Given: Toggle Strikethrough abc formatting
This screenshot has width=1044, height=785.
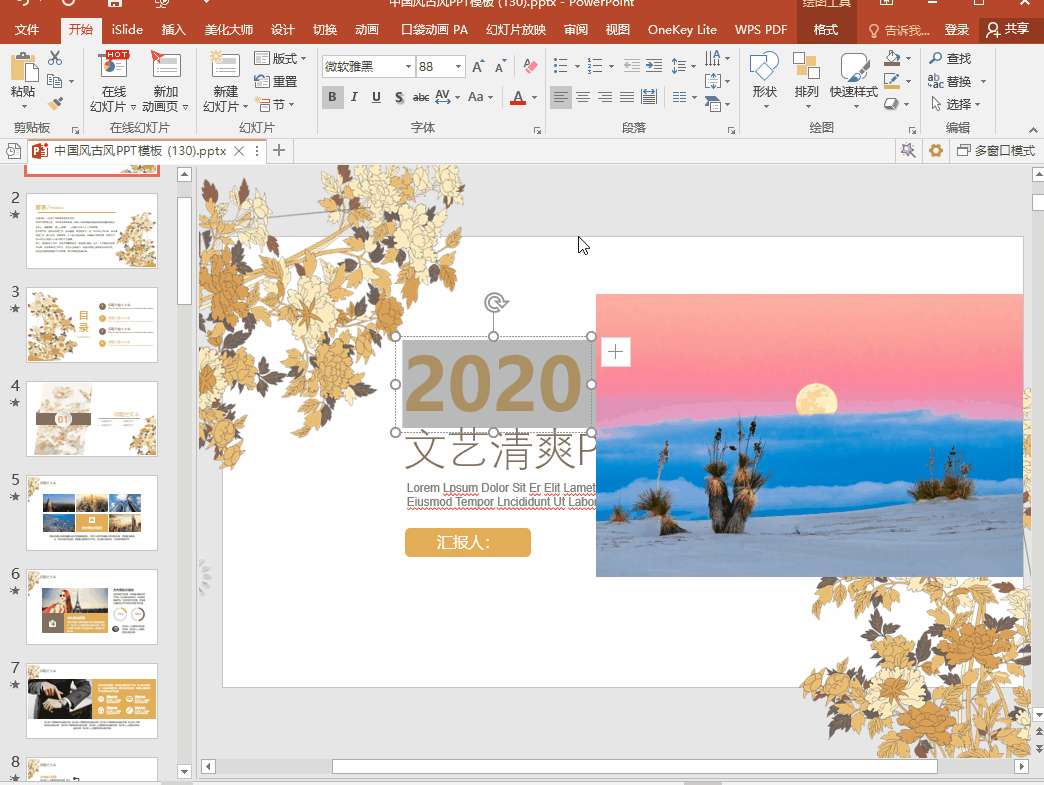Looking at the screenshot, I should point(421,97).
